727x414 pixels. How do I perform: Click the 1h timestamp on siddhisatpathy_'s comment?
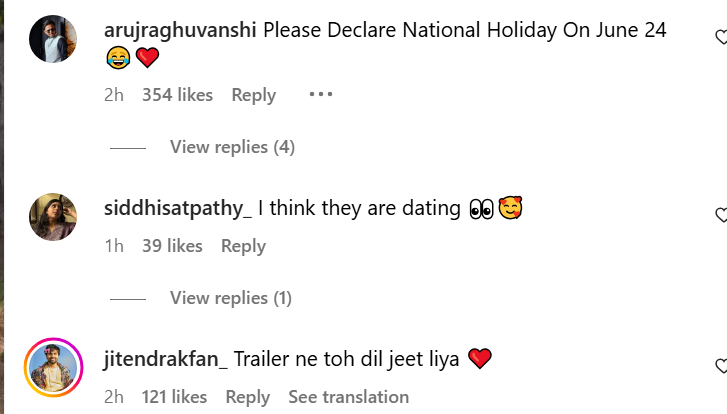(114, 246)
